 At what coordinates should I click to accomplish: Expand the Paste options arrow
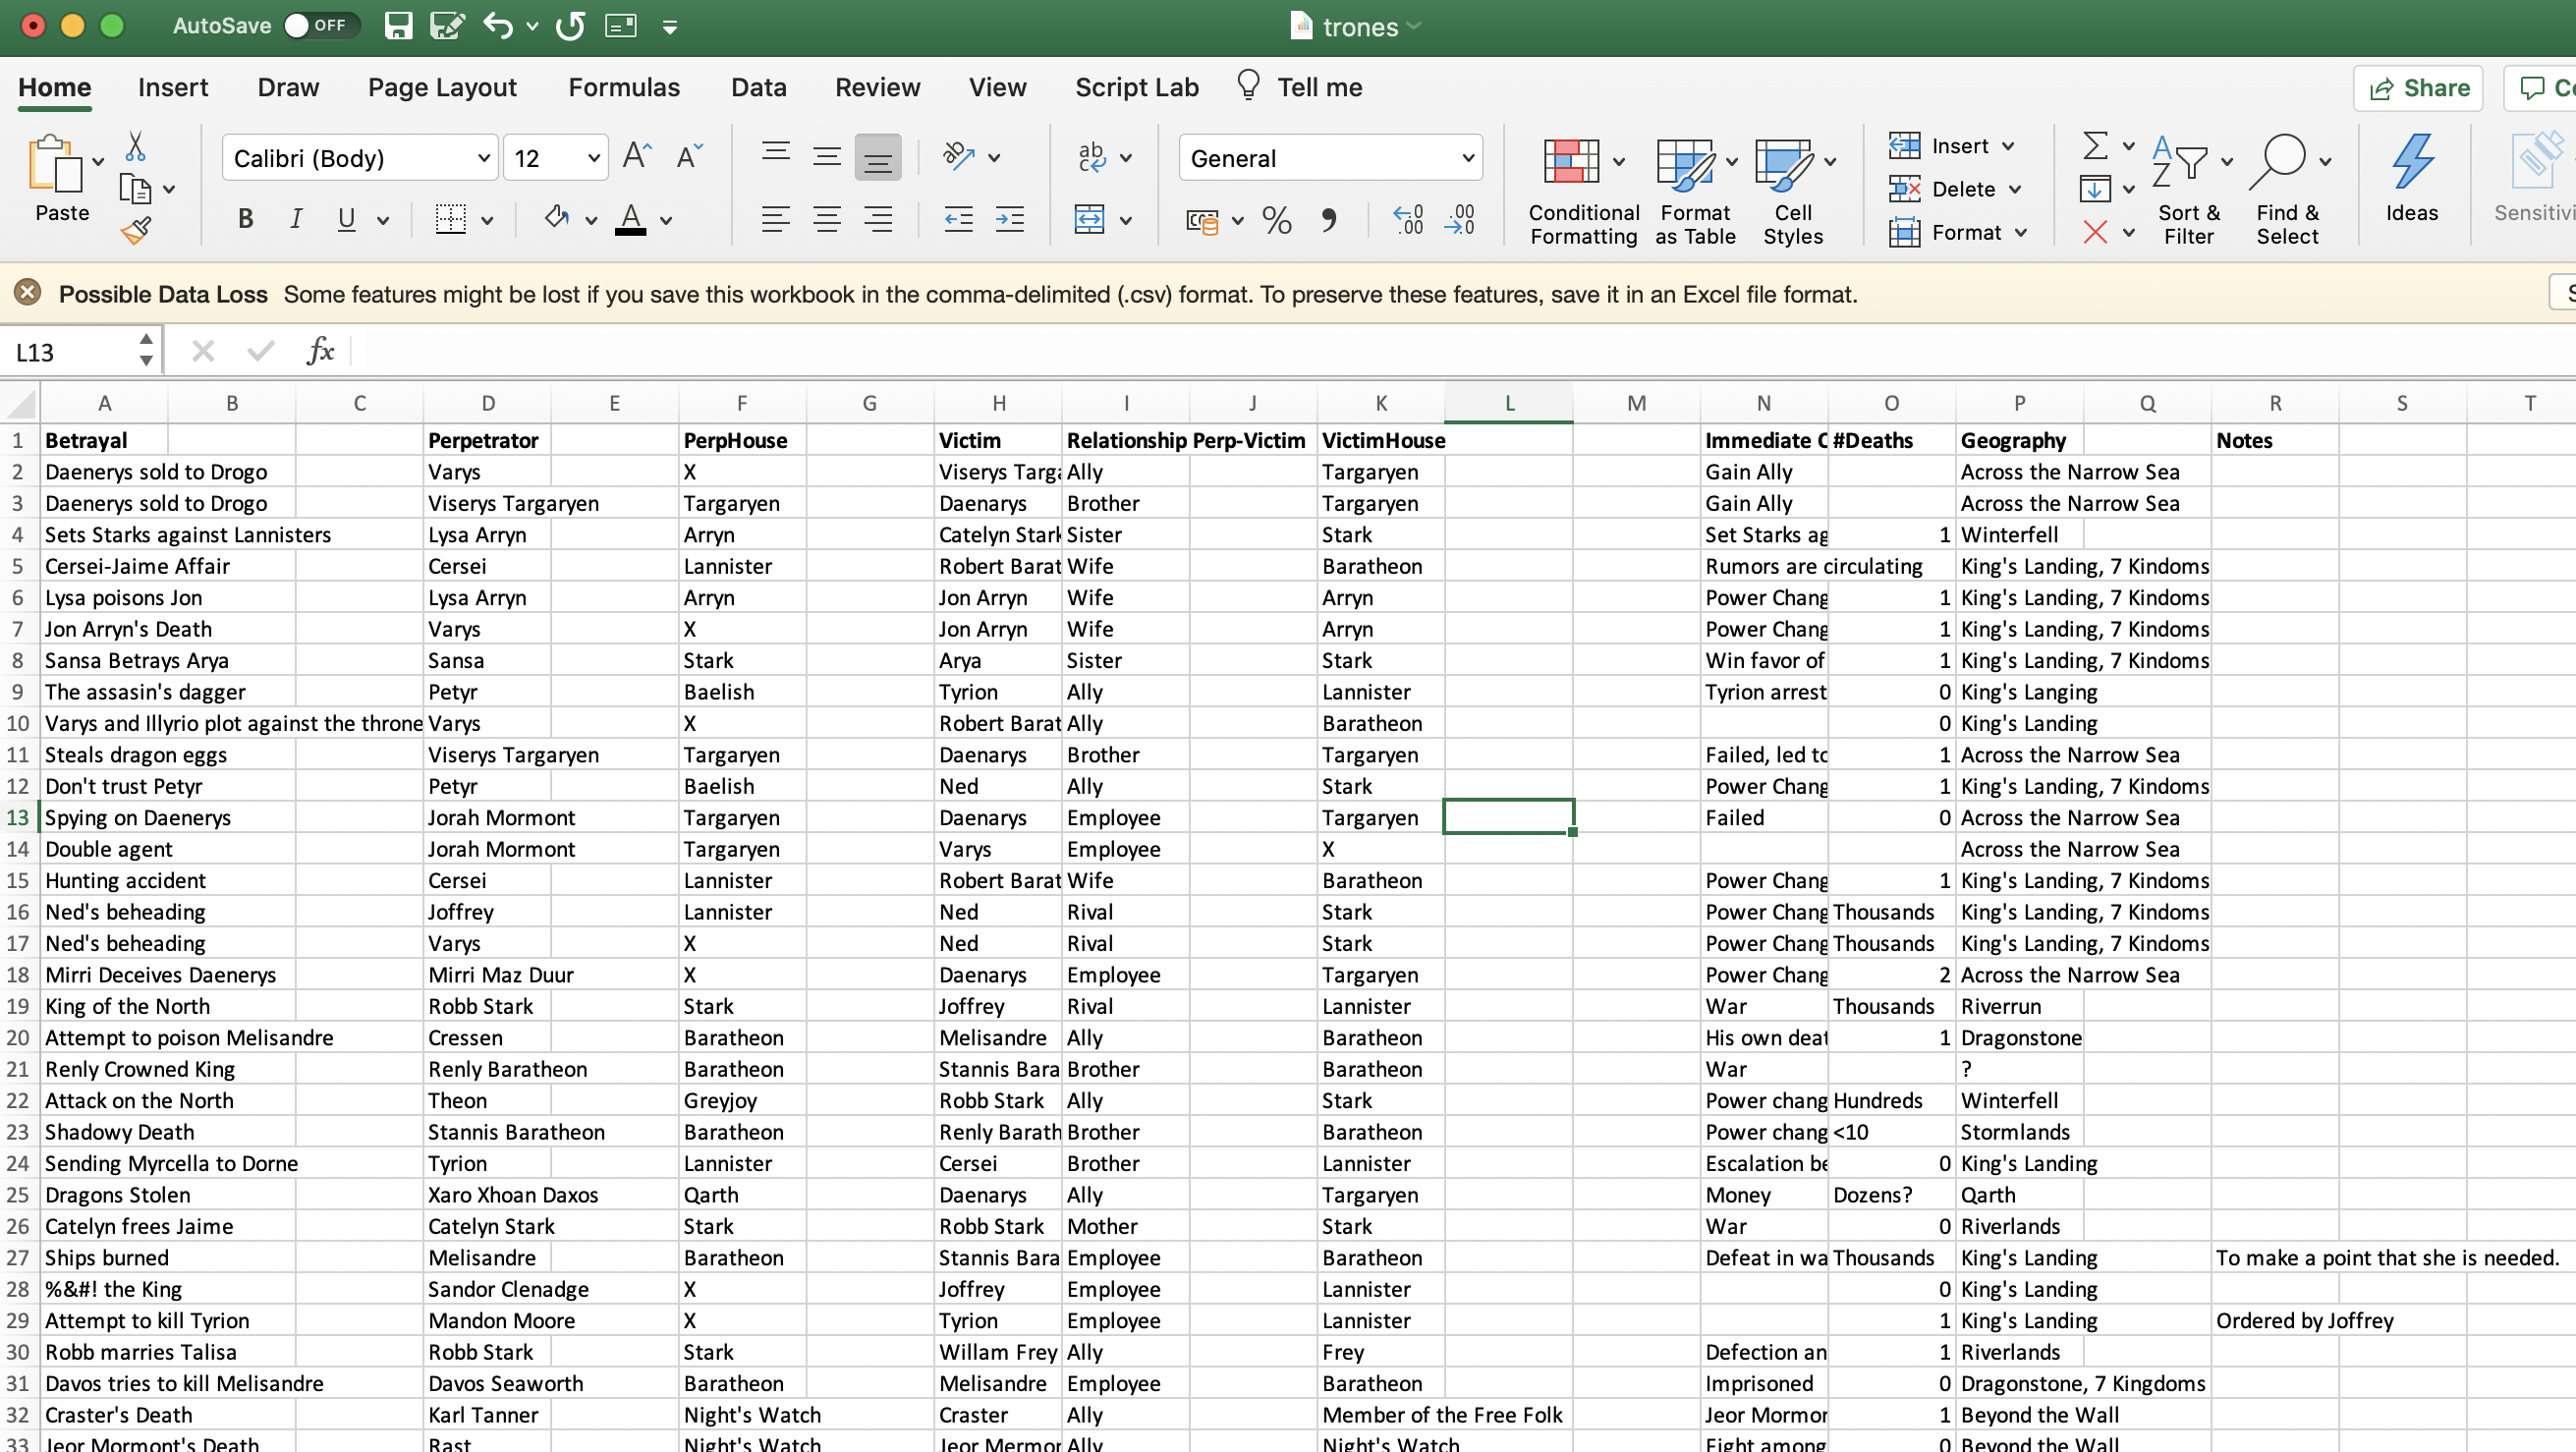coord(98,161)
